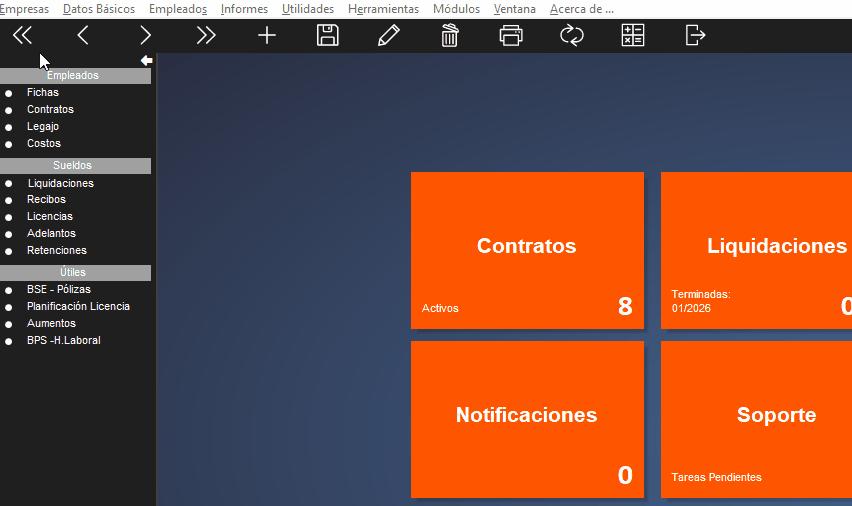Exit using the logout door icon

click(695, 36)
